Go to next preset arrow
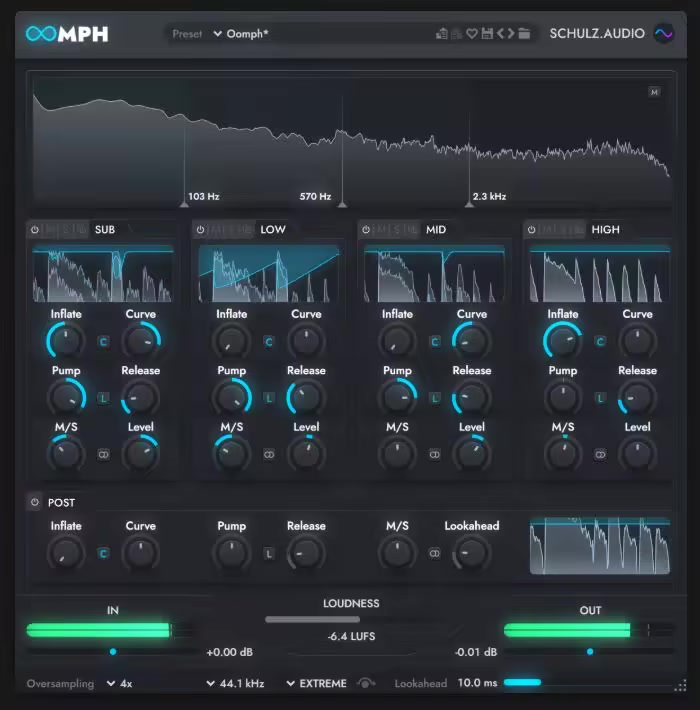This screenshot has width=700, height=710. (x=510, y=34)
